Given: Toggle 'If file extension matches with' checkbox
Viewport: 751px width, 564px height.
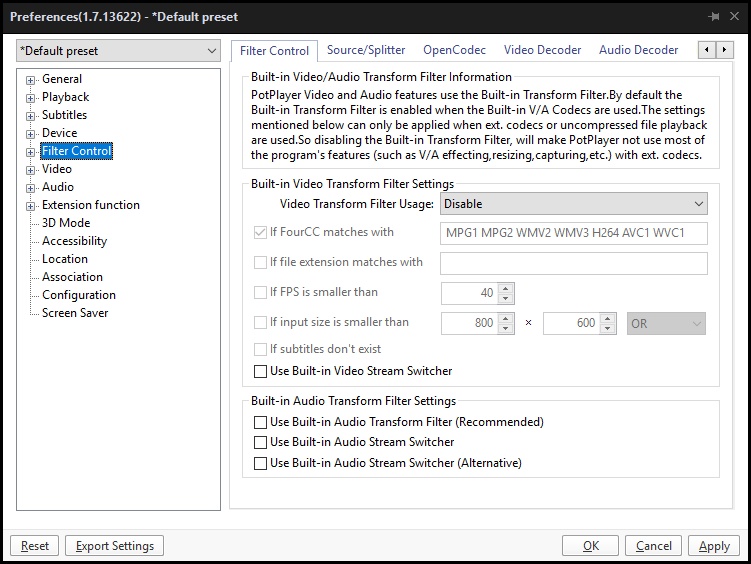Looking at the screenshot, I should click(x=260, y=262).
